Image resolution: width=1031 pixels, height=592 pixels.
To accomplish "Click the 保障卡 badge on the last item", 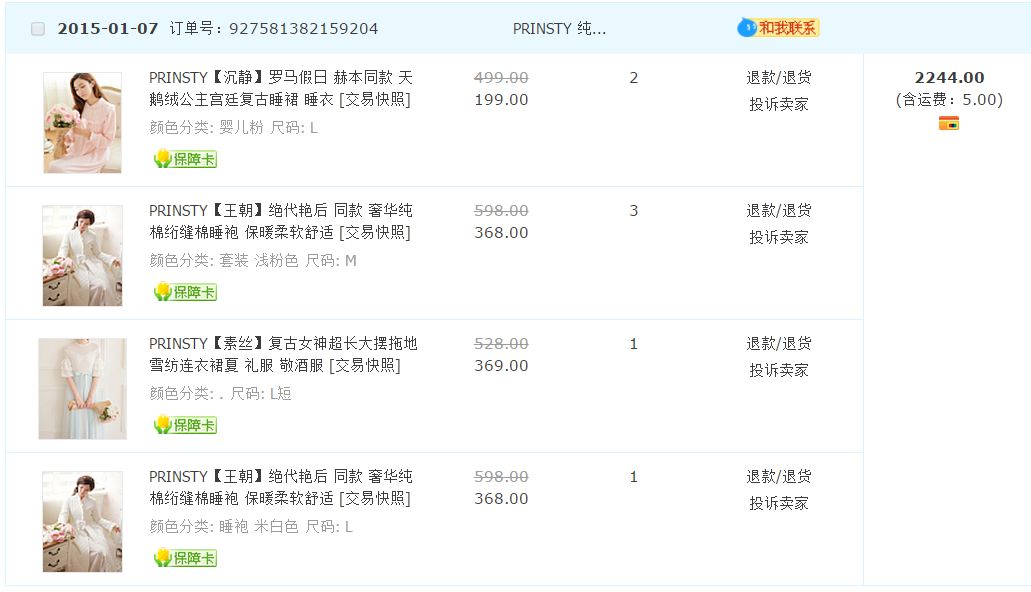I will [x=185, y=558].
